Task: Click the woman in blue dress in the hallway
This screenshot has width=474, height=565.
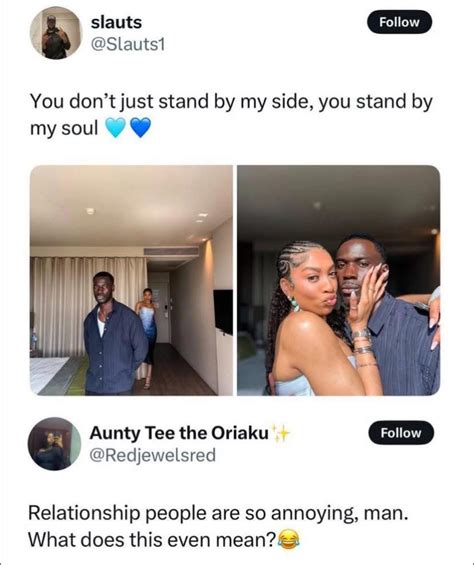Action: pyautogui.click(x=147, y=337)
